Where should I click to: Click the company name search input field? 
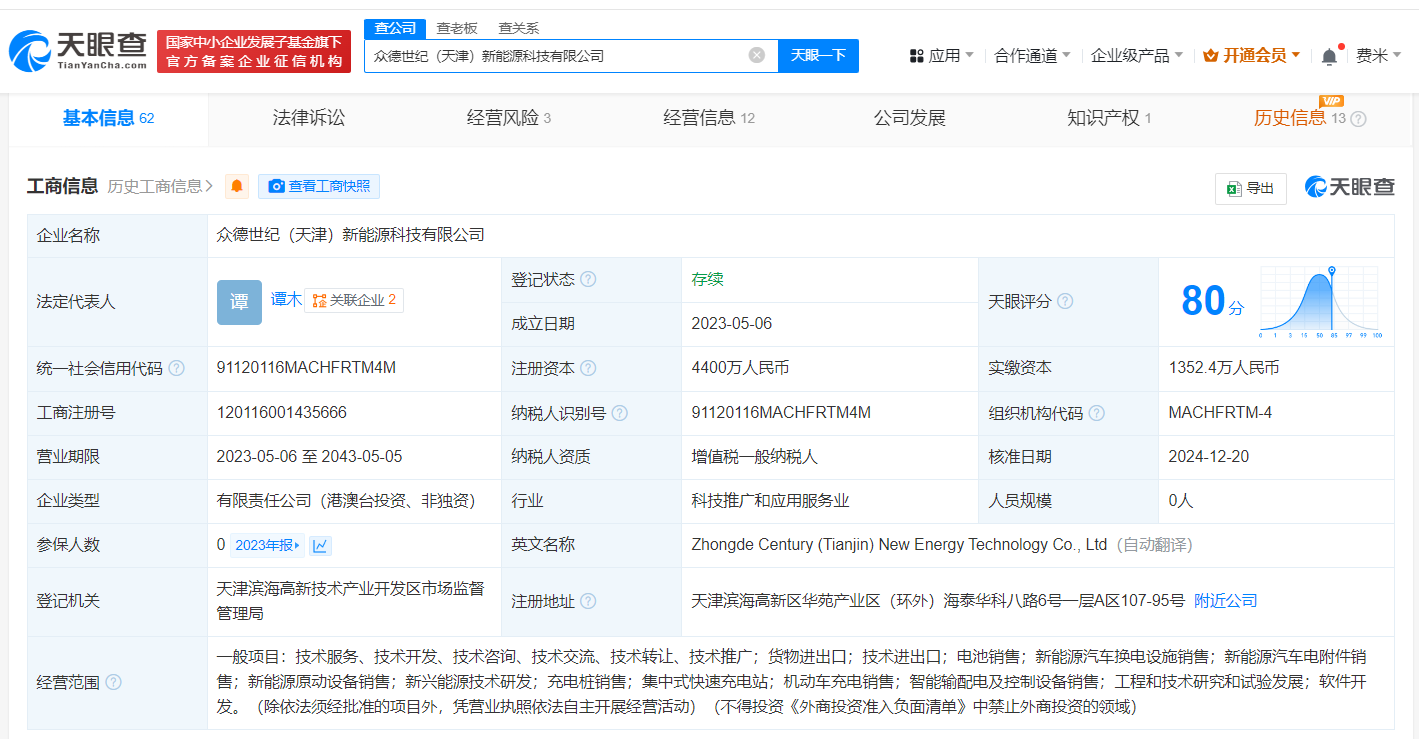pos(555,56)
